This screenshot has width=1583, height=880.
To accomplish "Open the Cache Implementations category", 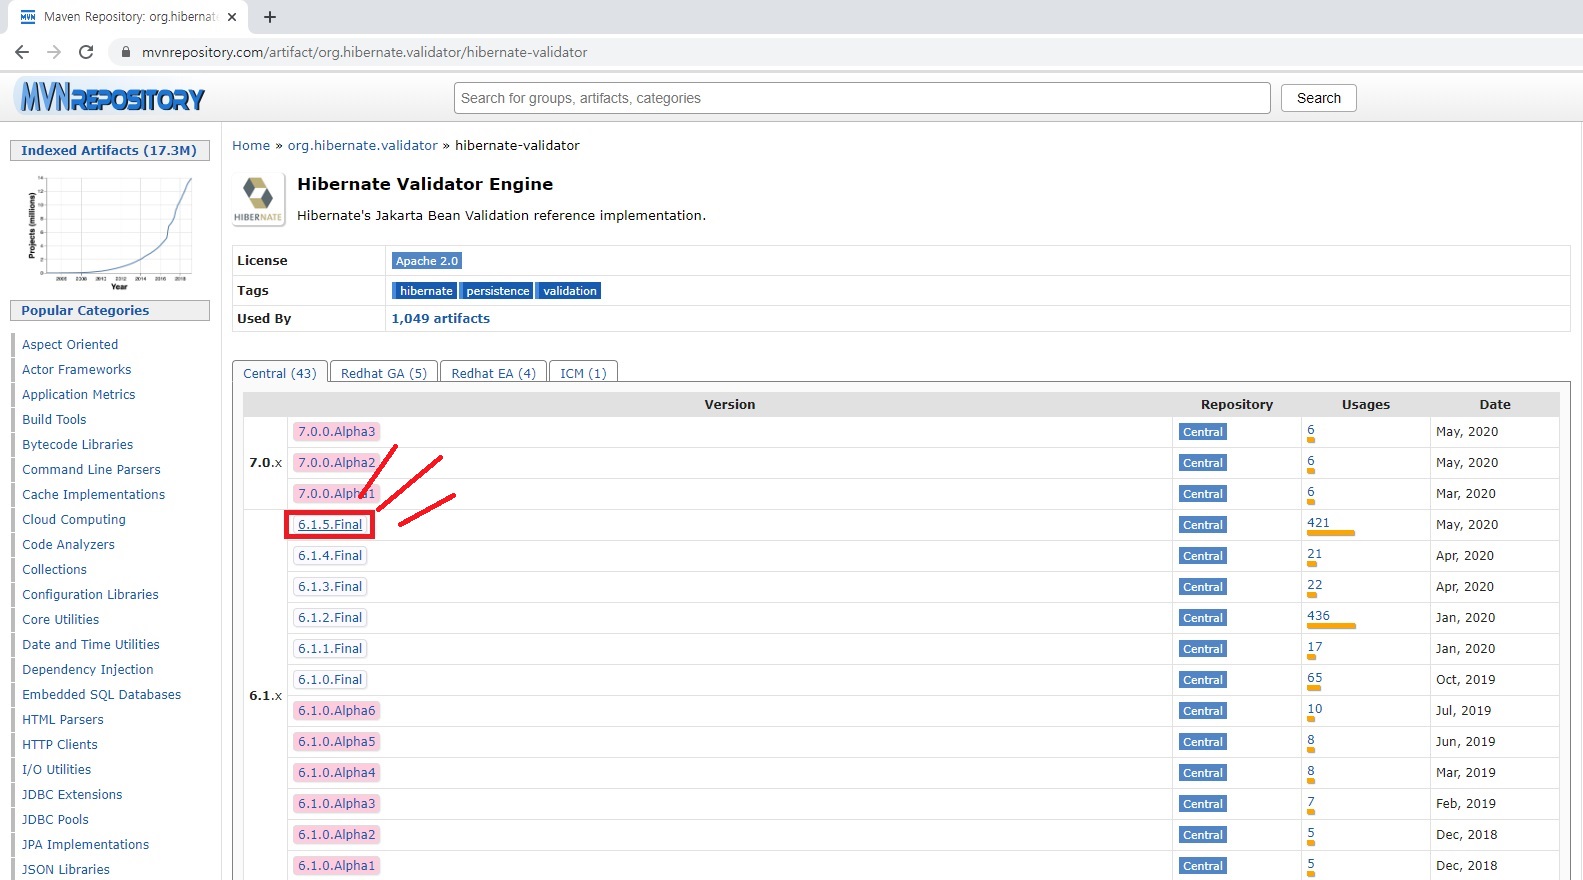I will tap(94, 495).
